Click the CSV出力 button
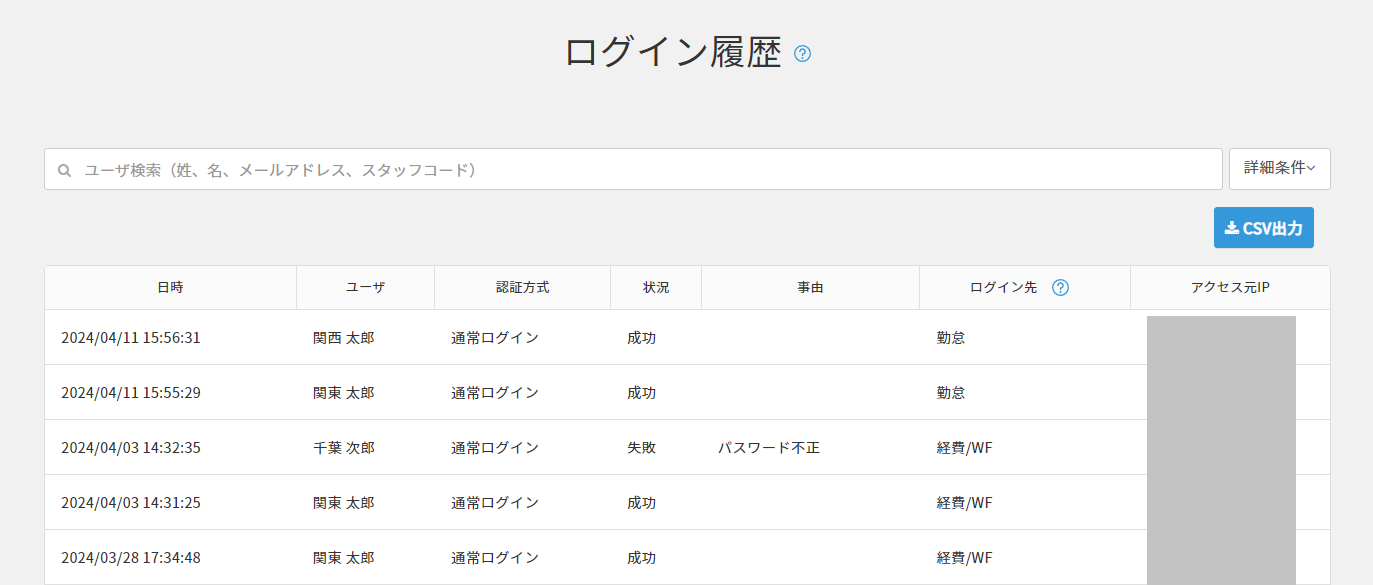Image resolution: width=1373 pixels, height=585 pixels. (x=1263, y=228)
